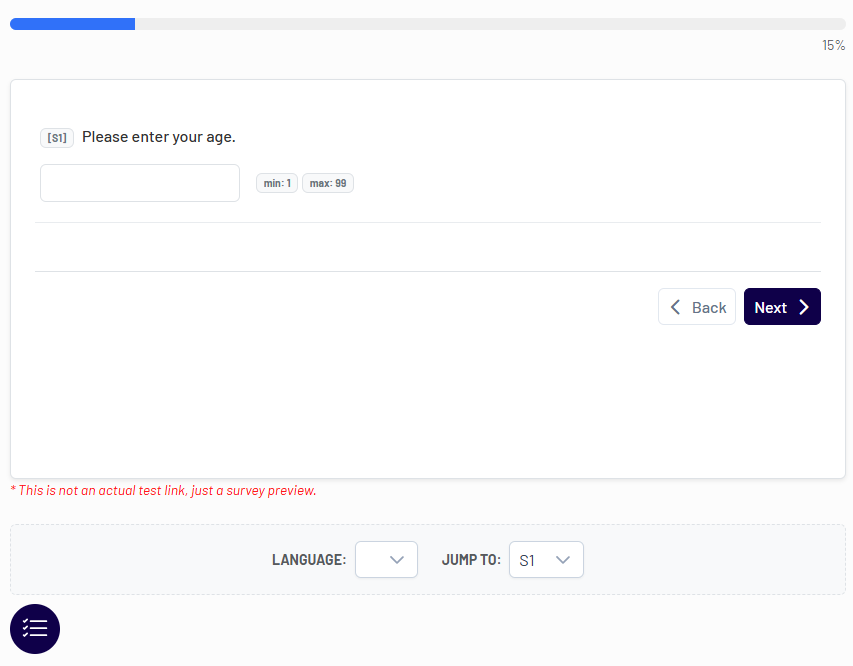
Task: Click the Back button
Action: [x=697, y=307]
